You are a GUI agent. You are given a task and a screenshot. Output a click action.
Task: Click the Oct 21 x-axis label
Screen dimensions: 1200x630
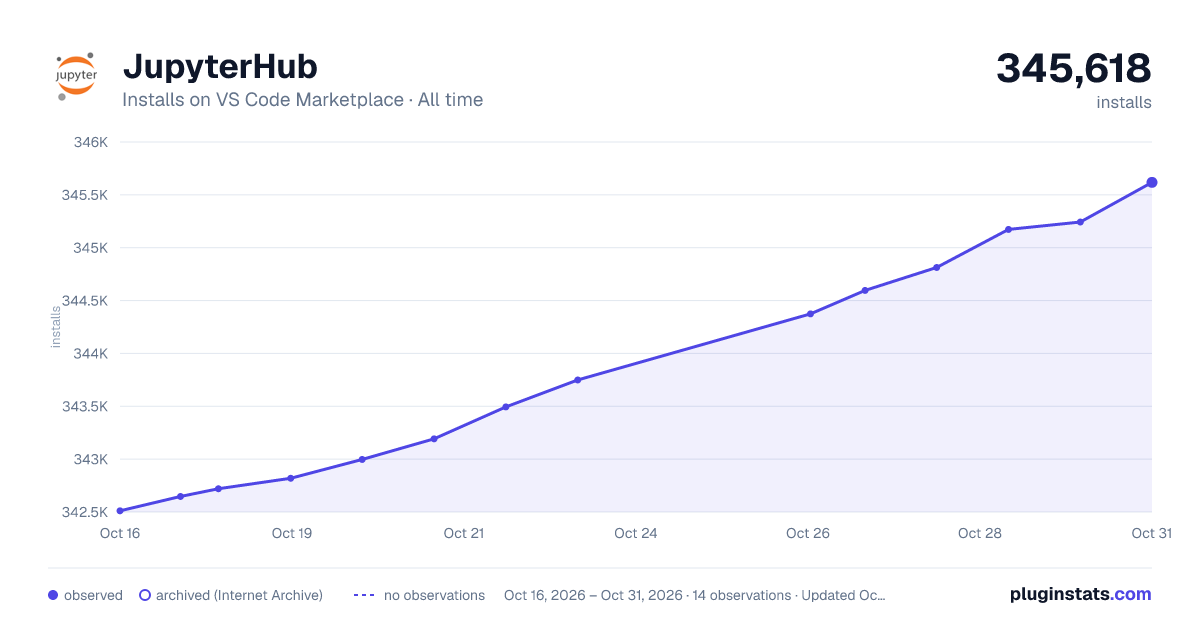point(464,533)
